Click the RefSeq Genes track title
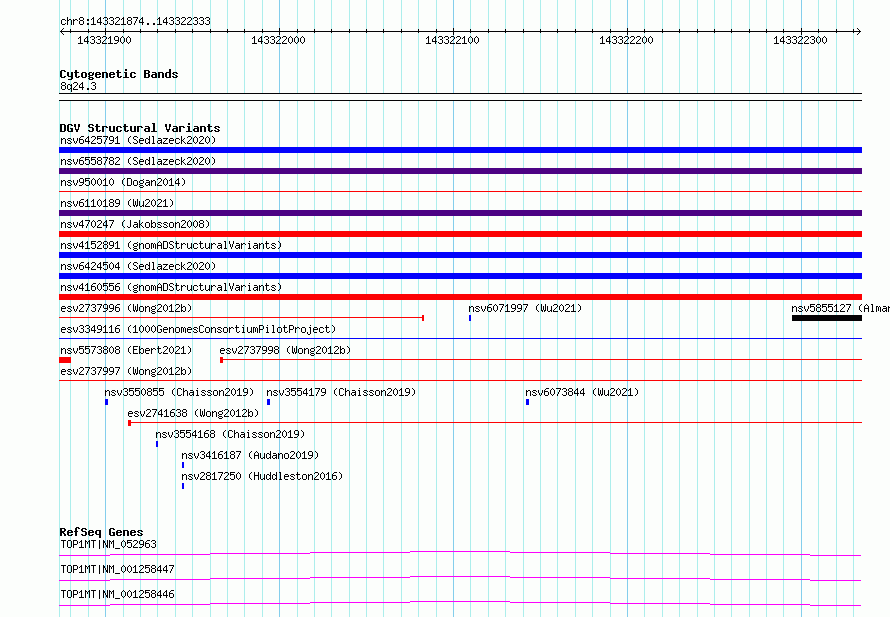Screen dimensions: 890x617 101,532
